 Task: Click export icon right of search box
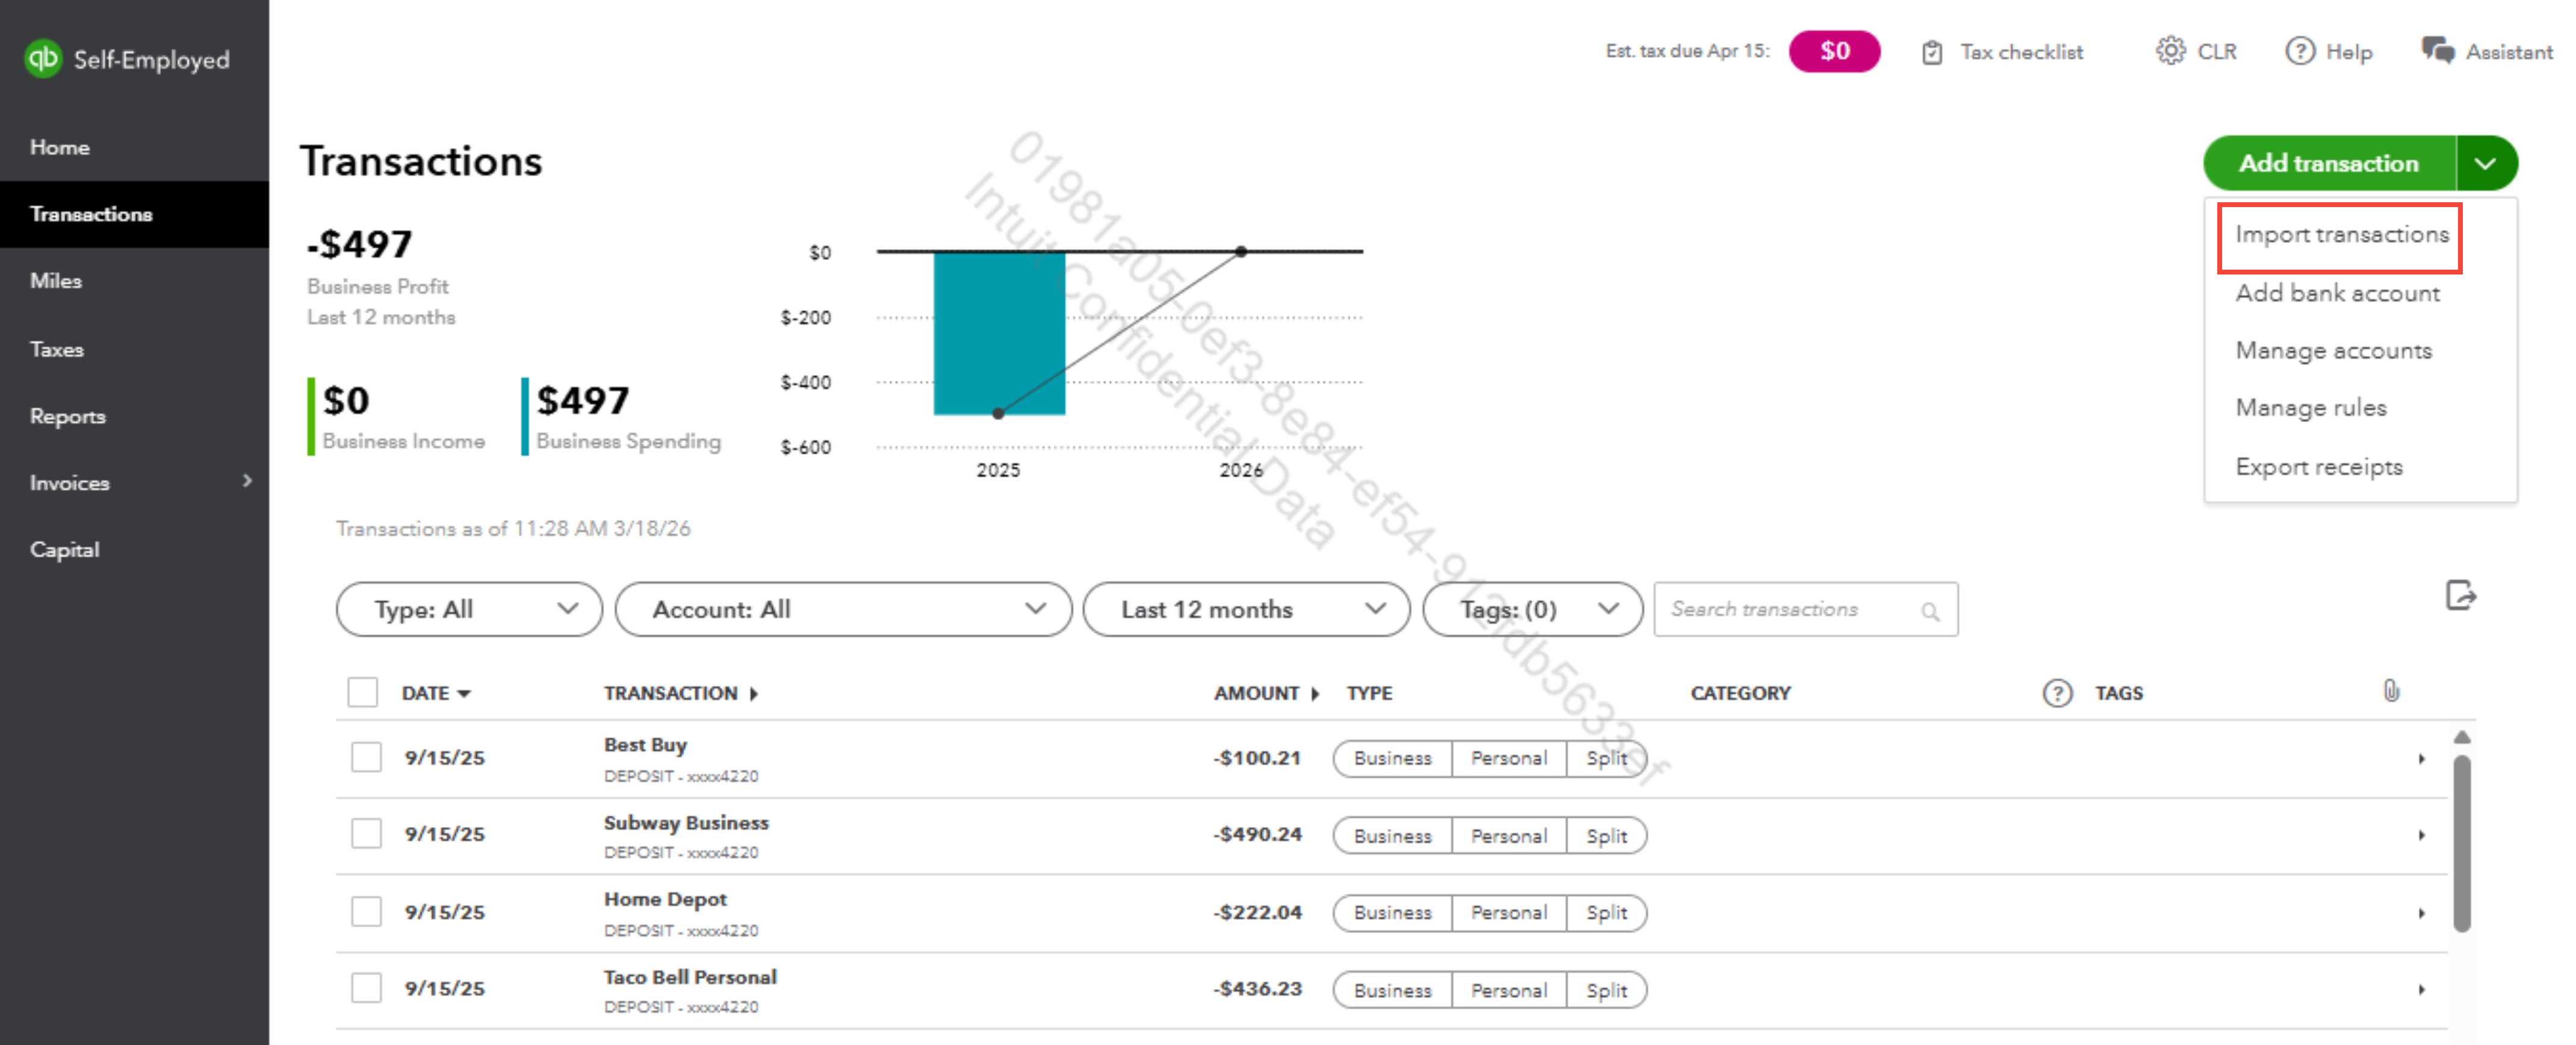tap(2460, 596)
